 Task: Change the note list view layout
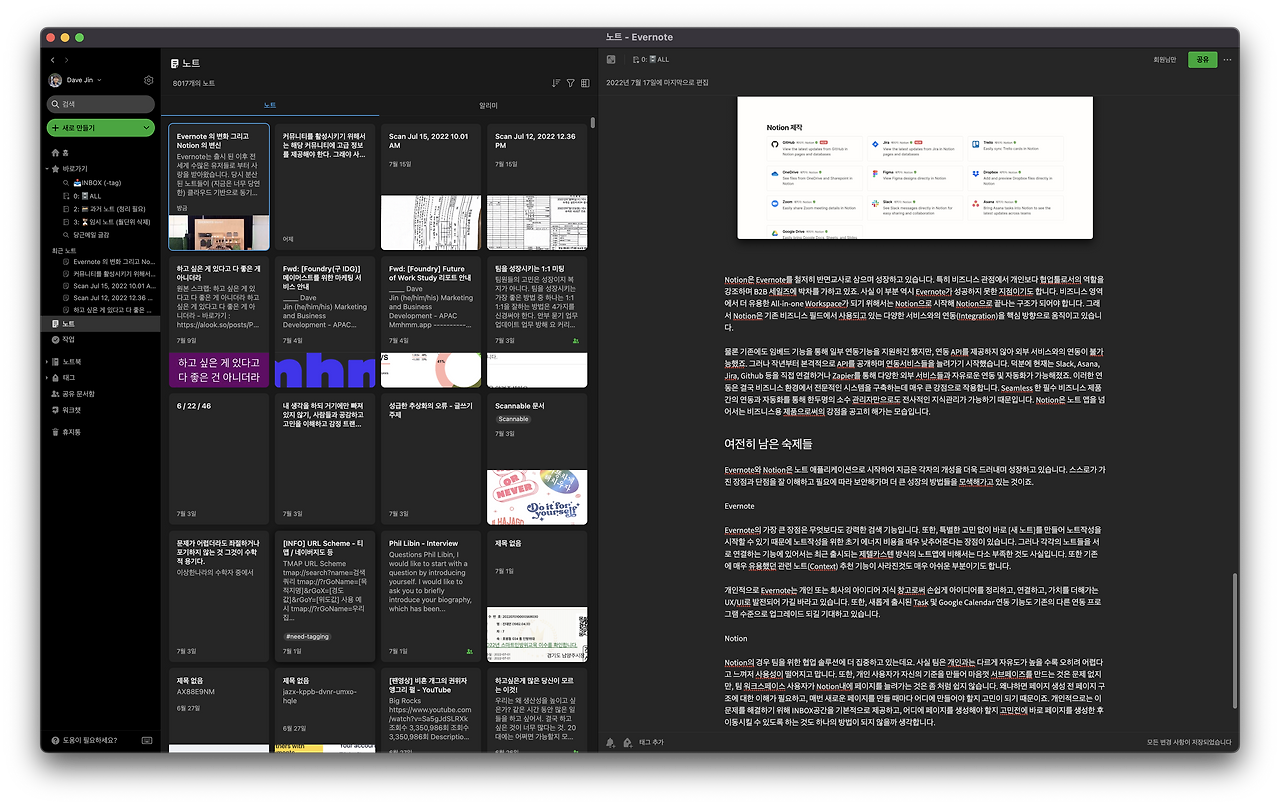(585, 83)
